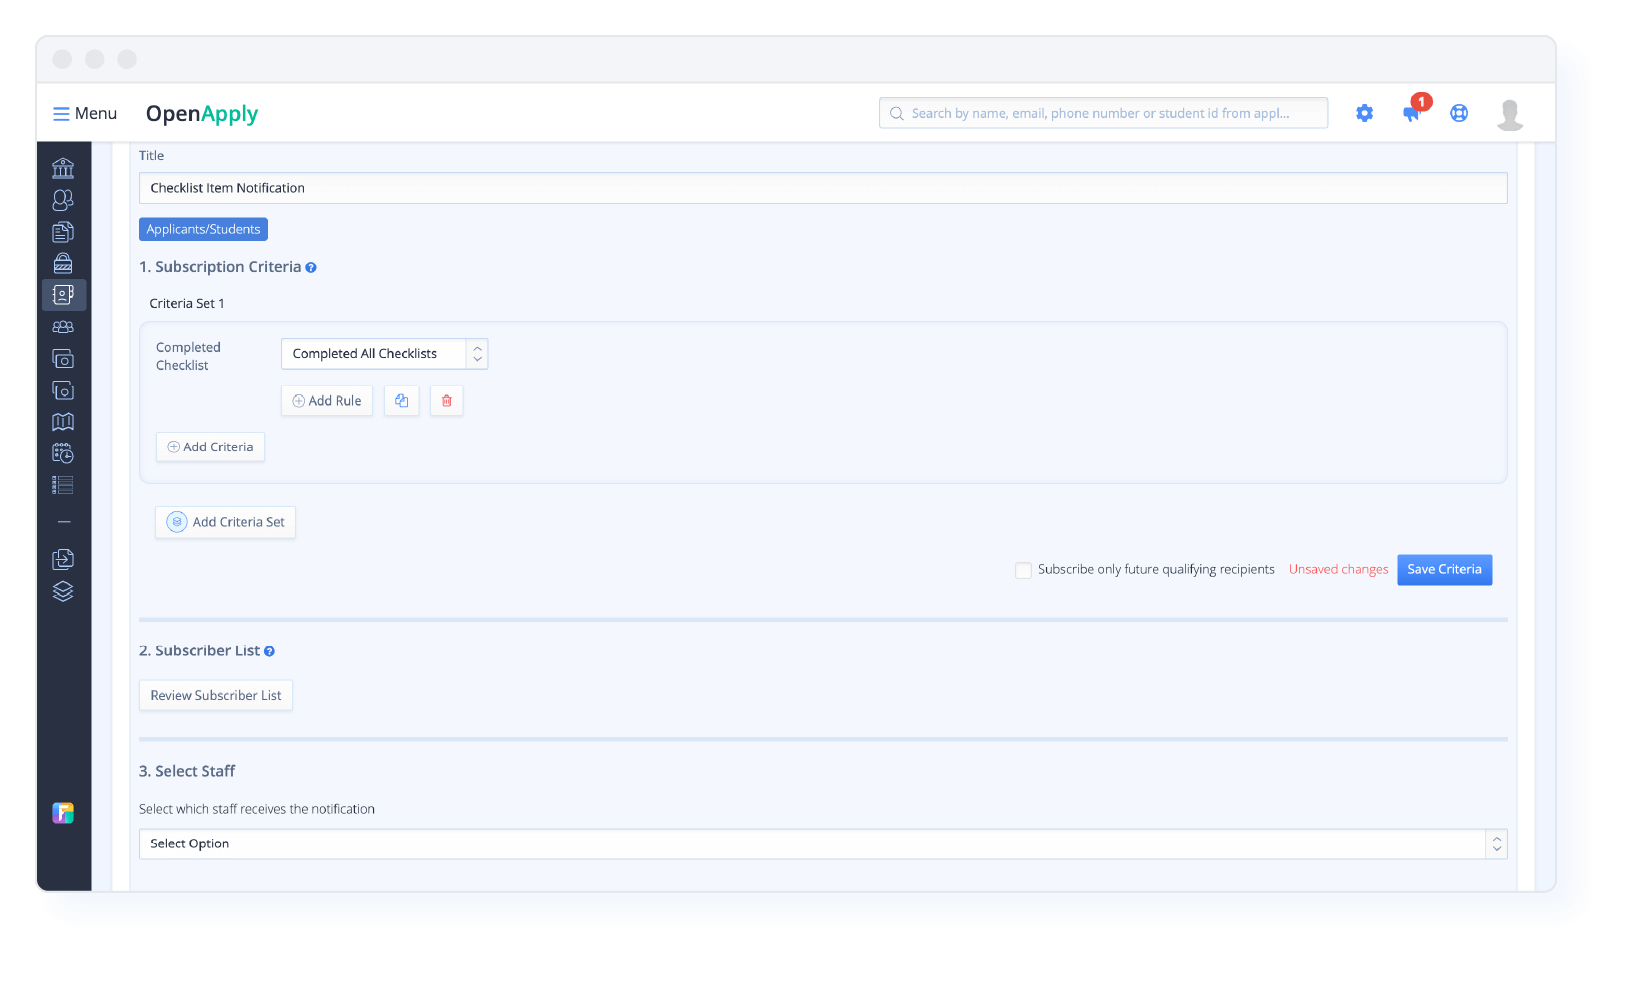Click the red trash delete rule icon
Viewport: 1648px width, 990px height.
click(447, 401)
